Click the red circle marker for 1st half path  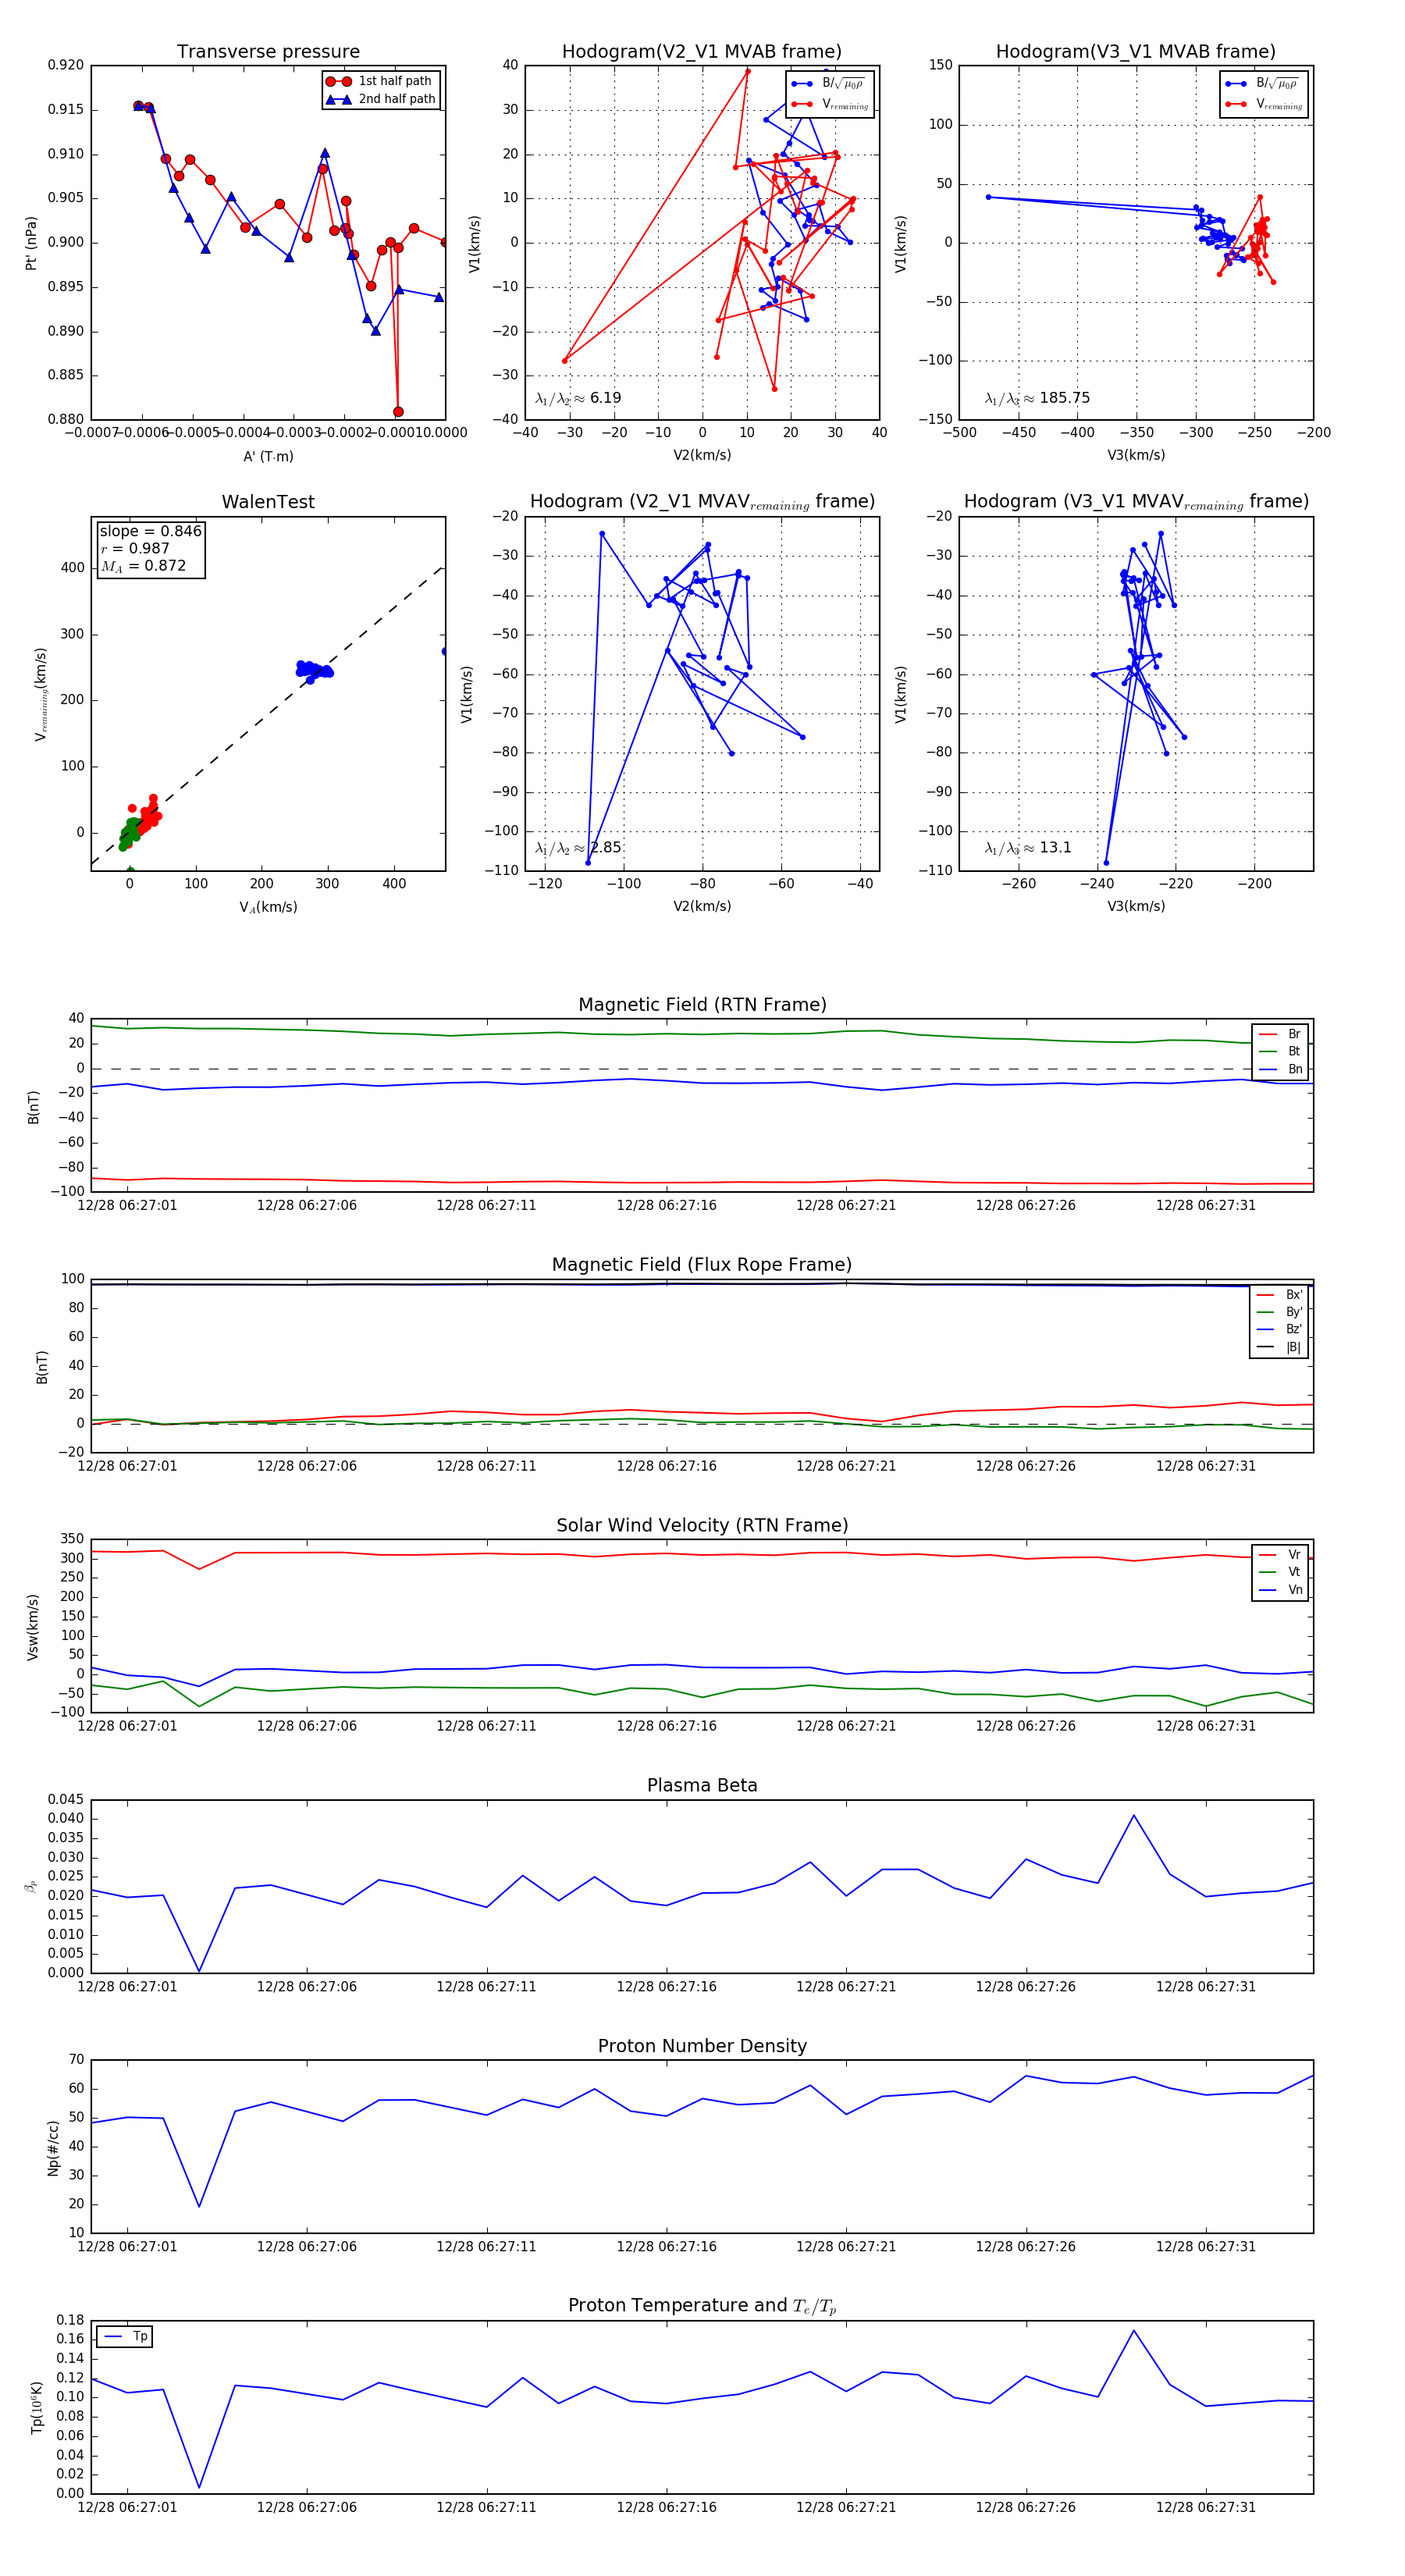pos(338,81)
